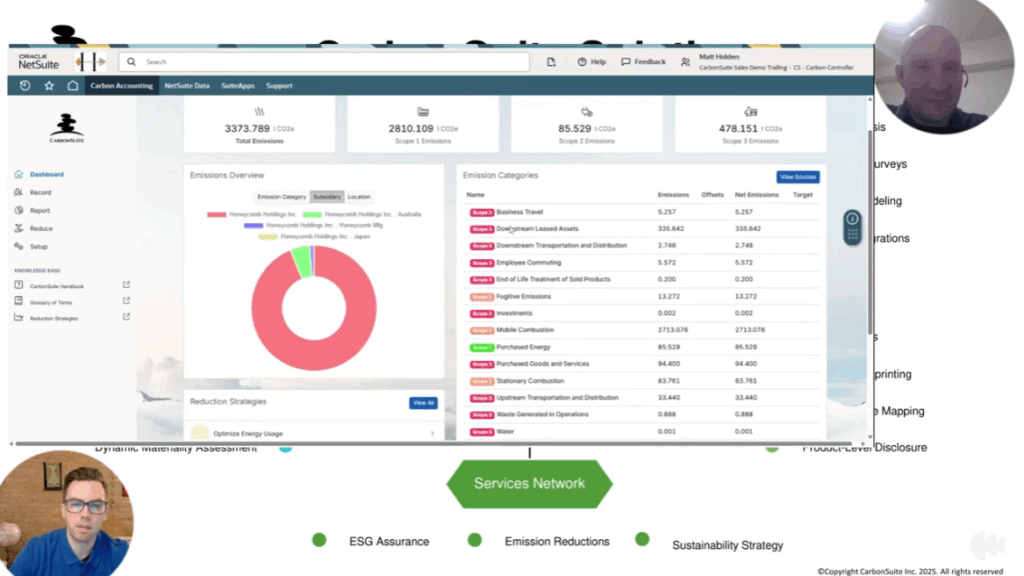
Task: Click the CarbonSuite logo in the sidebar
Action: click(67, 128)
